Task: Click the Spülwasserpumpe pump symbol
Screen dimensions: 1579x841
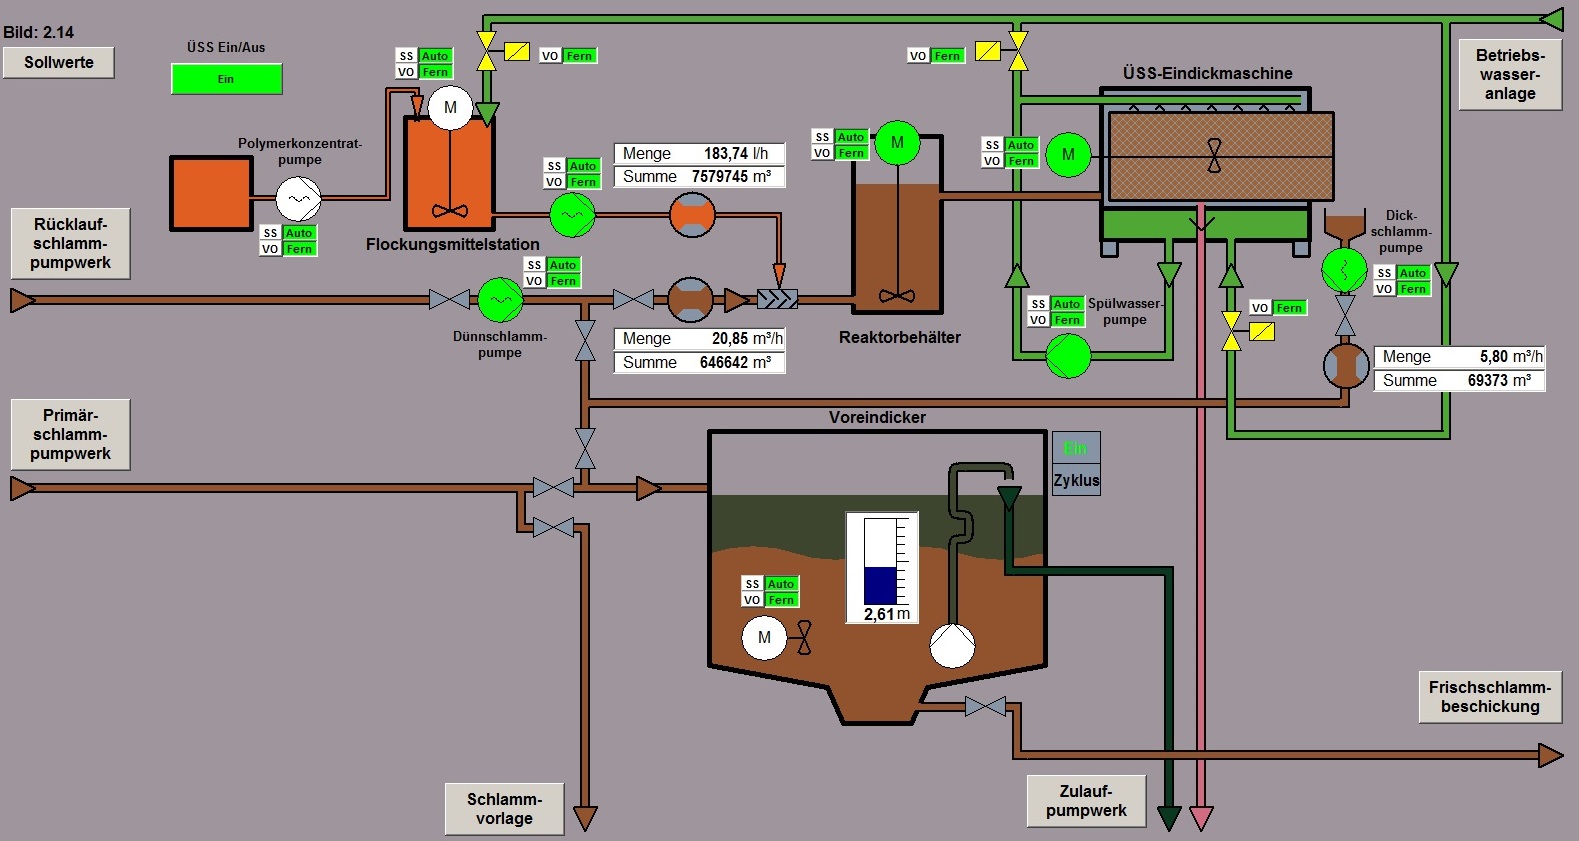Action: click(1068, 356)
